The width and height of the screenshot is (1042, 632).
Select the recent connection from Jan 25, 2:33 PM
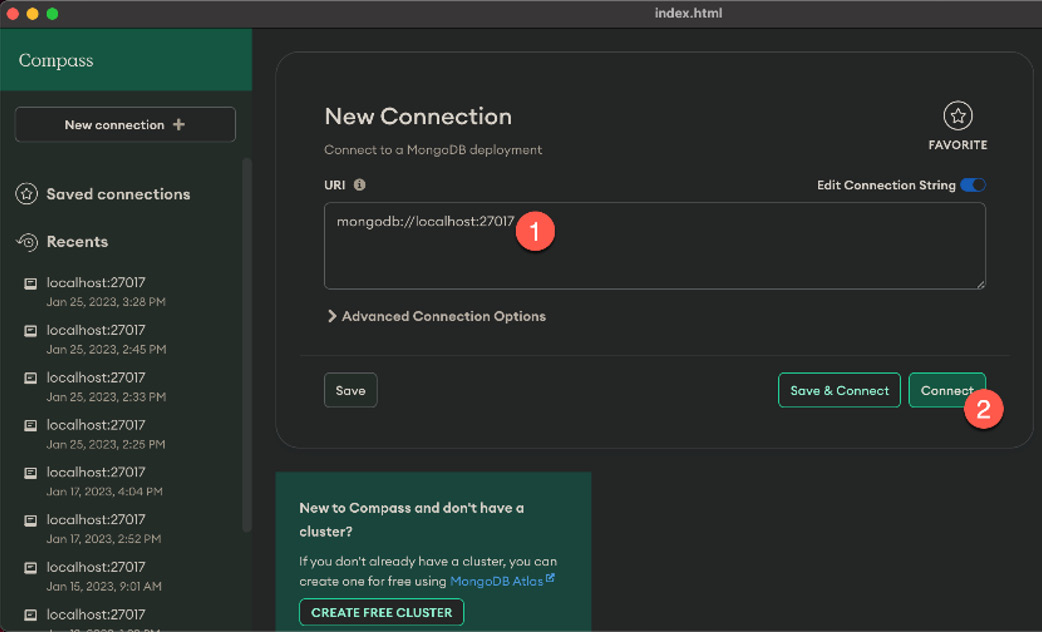coord(94,387)
